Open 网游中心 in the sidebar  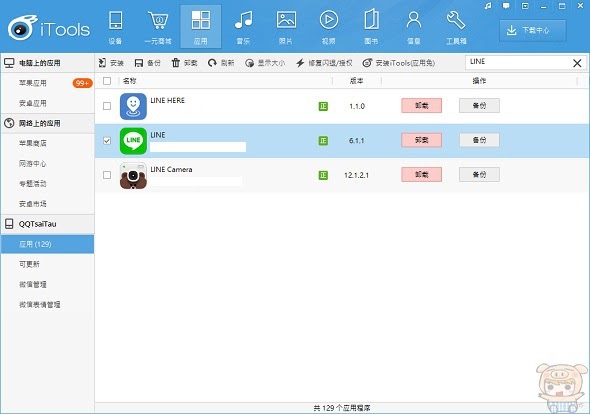(33, 164)
